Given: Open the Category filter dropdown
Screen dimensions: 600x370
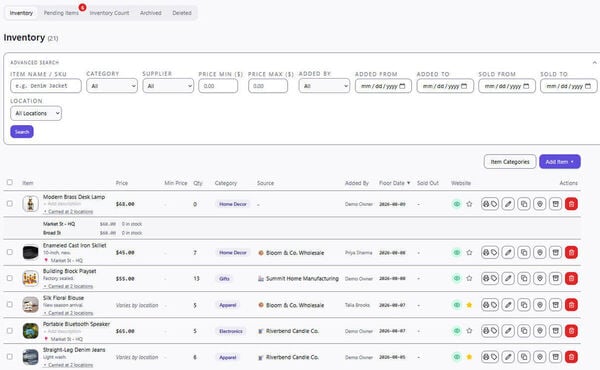Looking at the screenshot, I should pos(112,86).
